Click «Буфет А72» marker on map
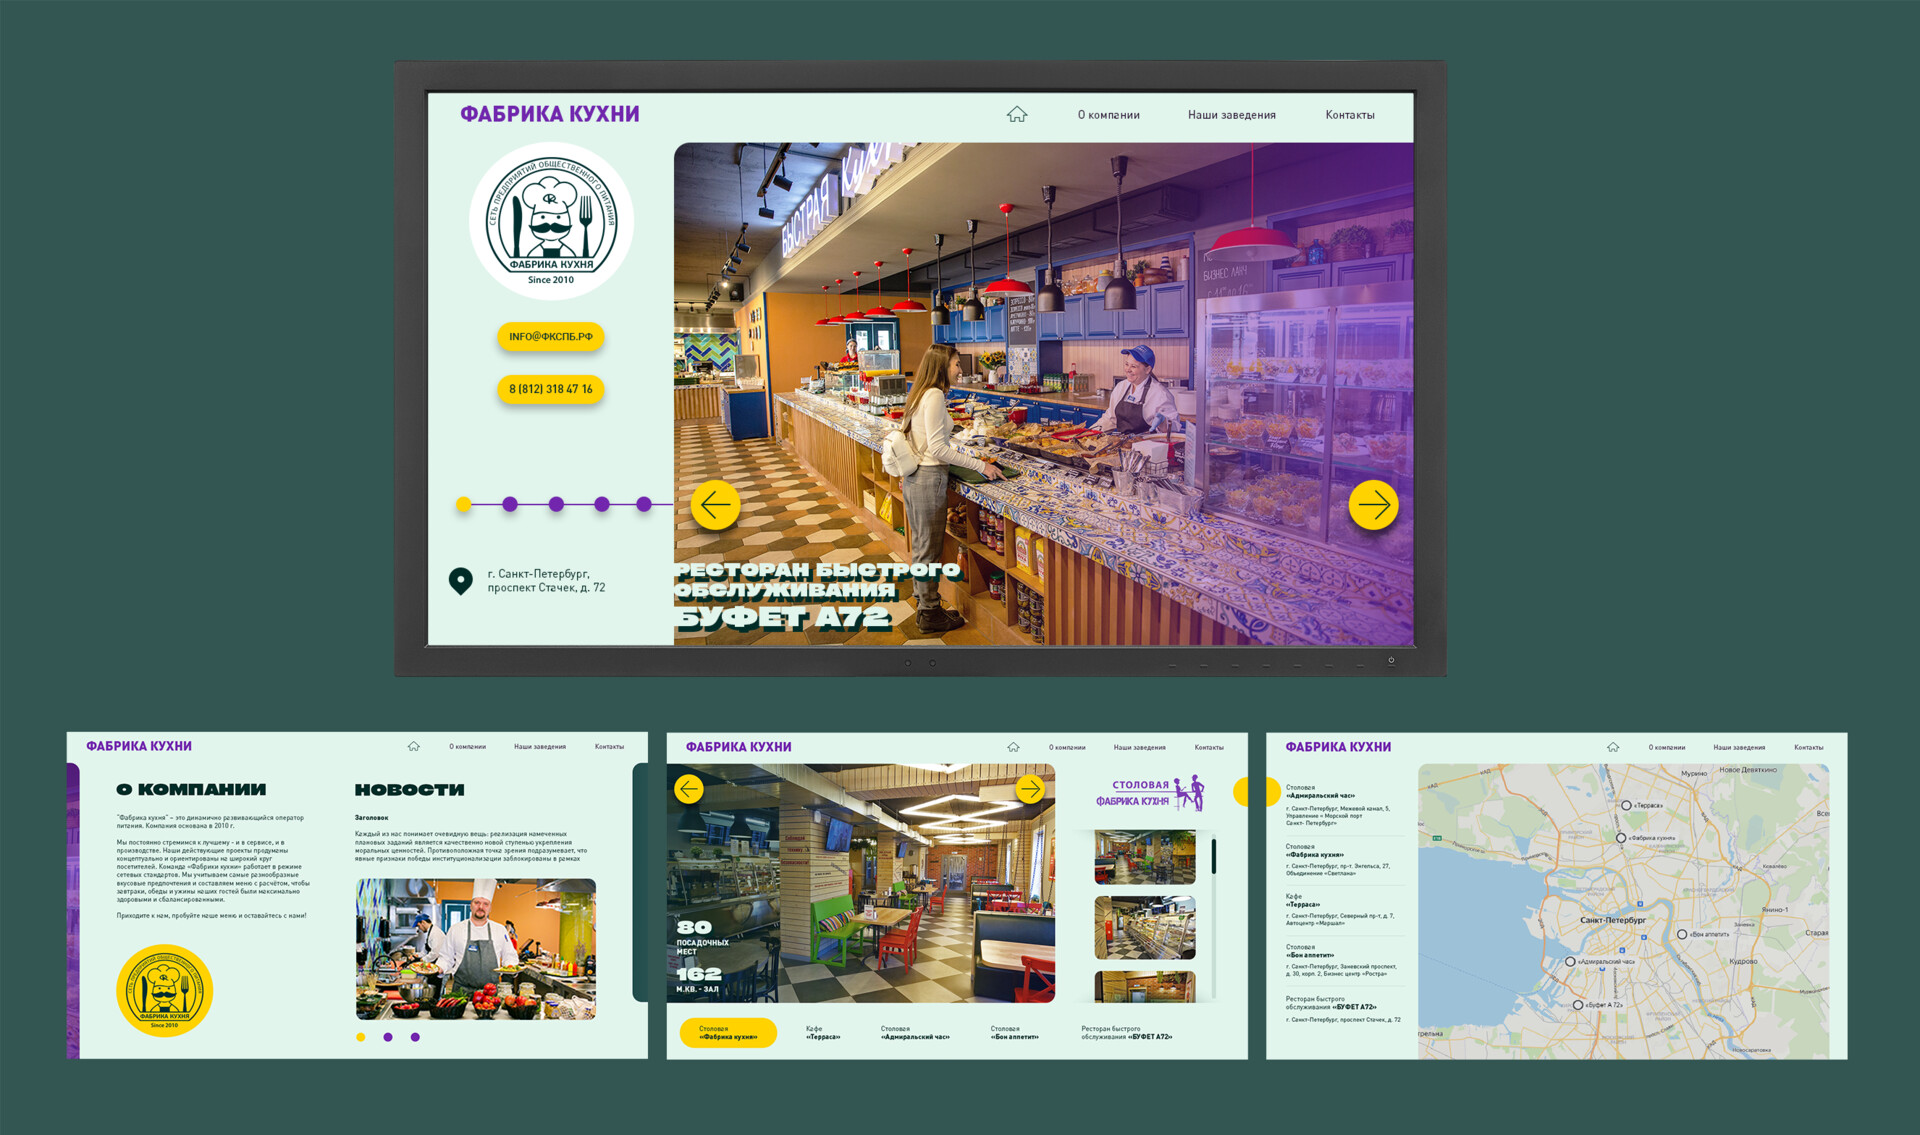The width and height of the screenshot is (1920, 1135). (x=1577, y=1005)
